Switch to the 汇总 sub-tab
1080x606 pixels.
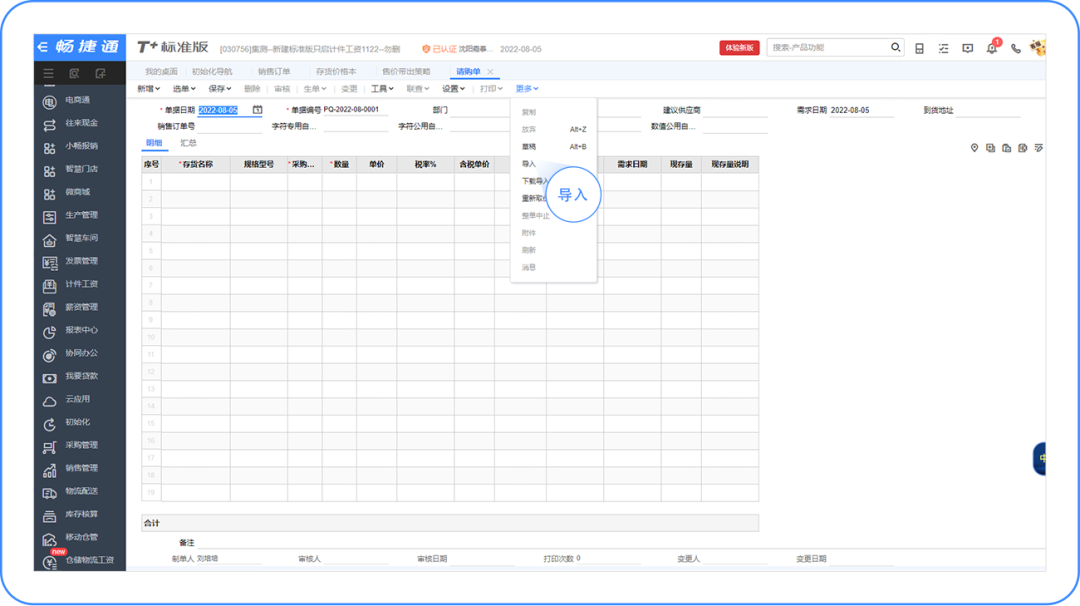click(x=188, y=143)
